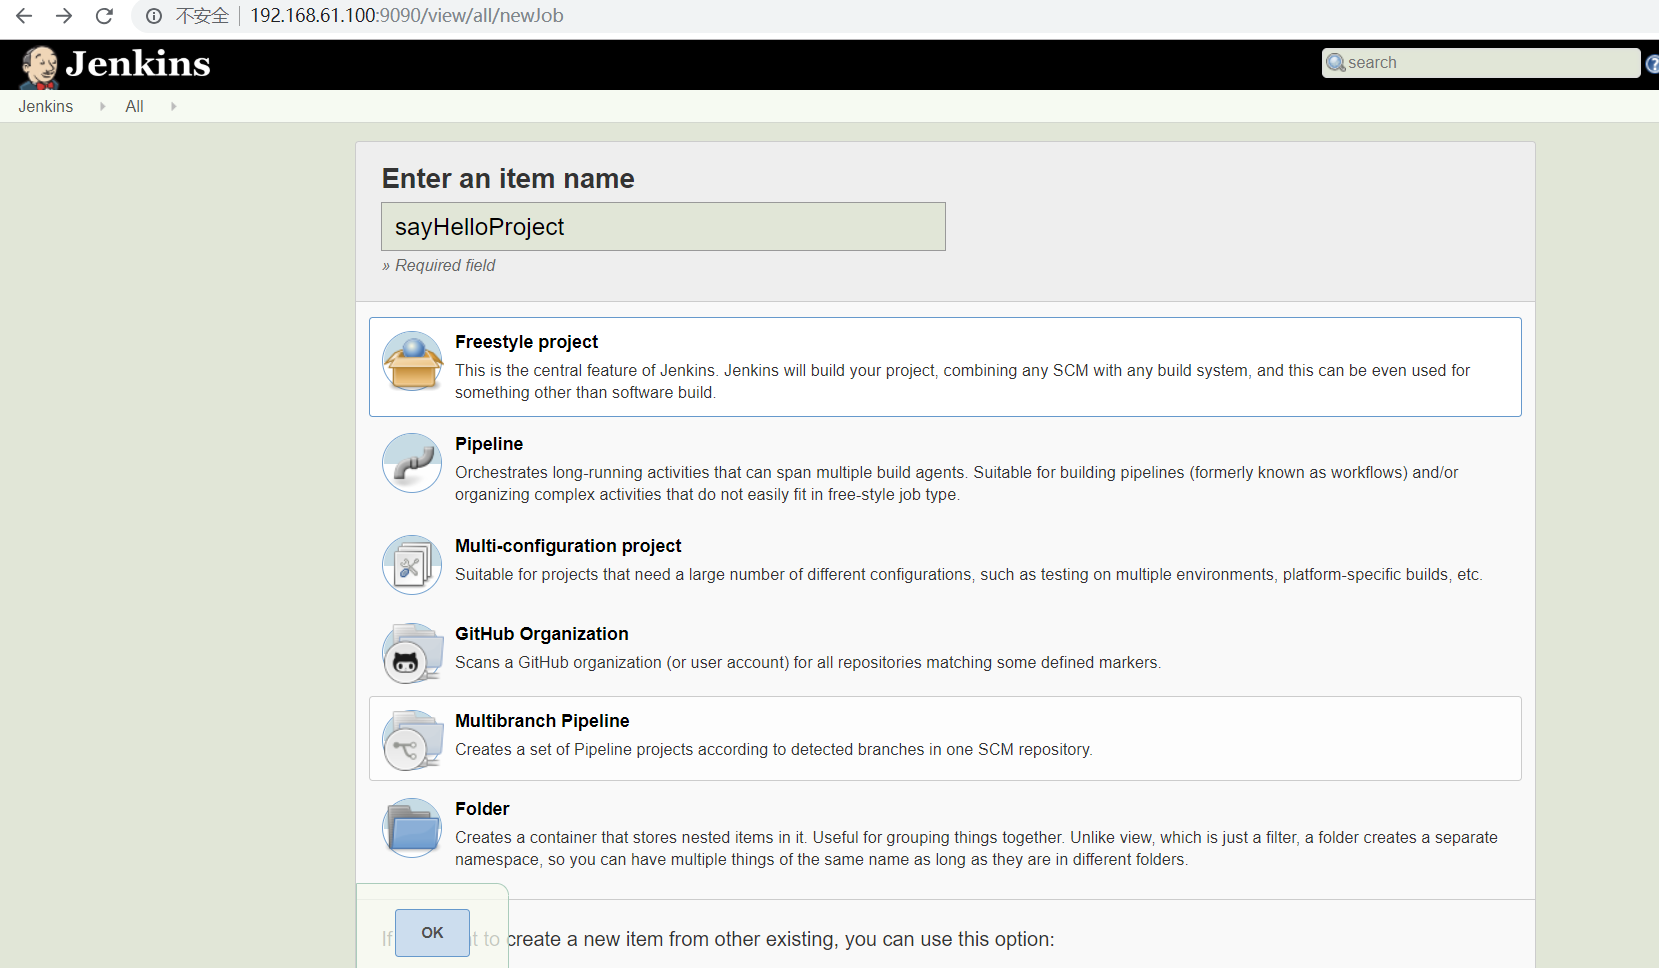
Task: Click the Multibranch Pipeline description text
Action: point(773,749)
